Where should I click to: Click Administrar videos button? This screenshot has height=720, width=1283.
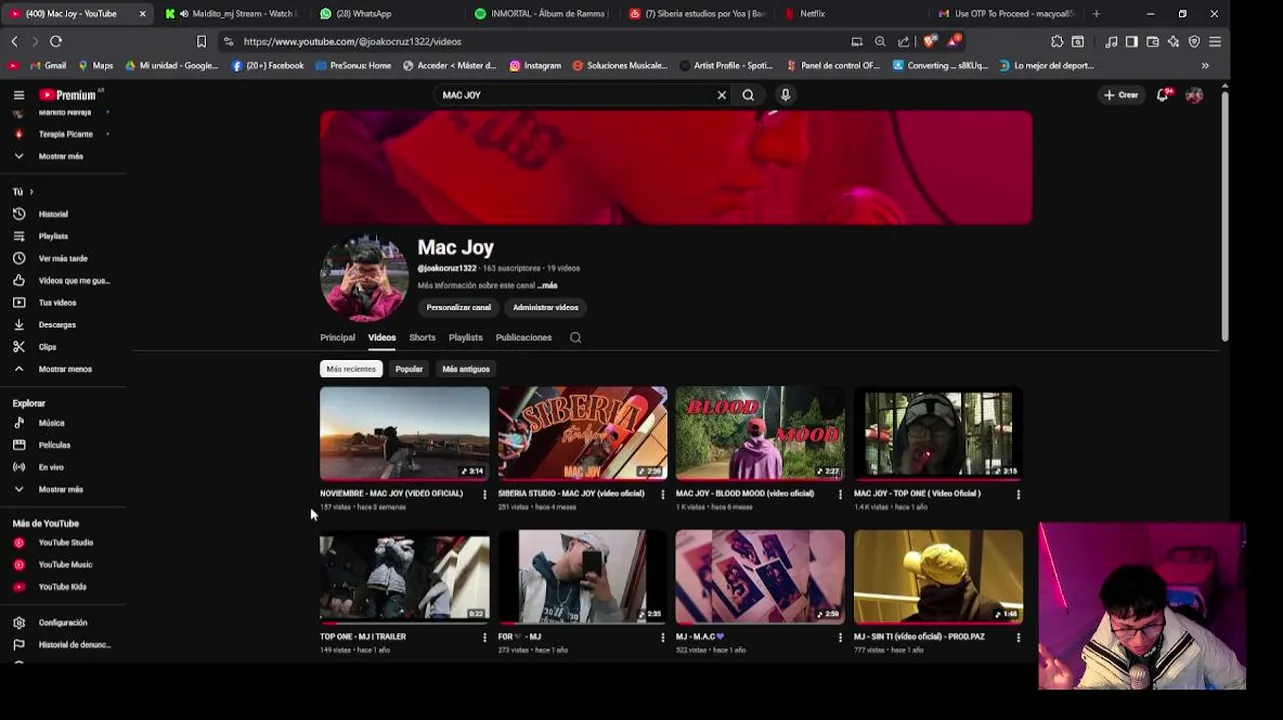[546, 307]
